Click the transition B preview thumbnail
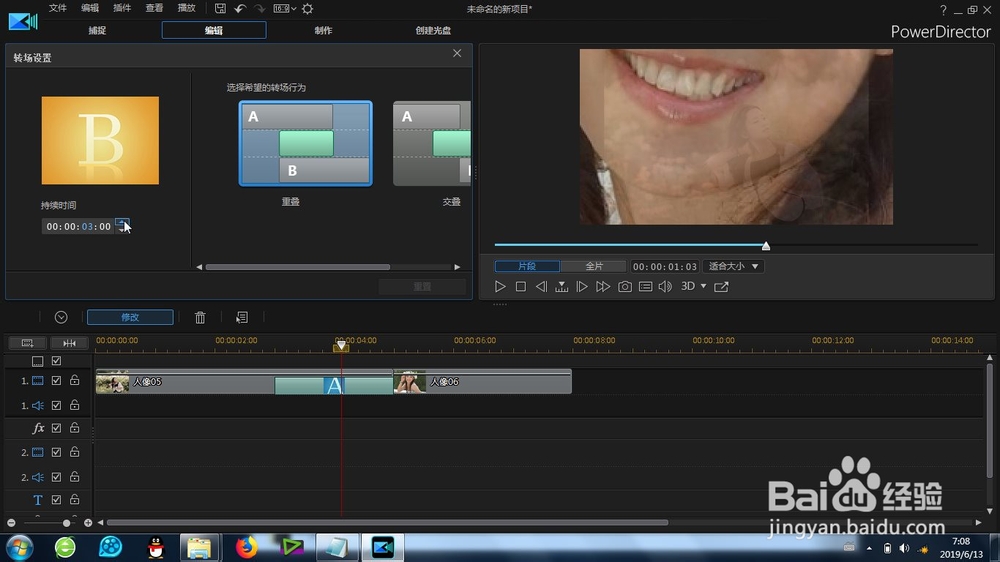The image size is (1000, 562). point(100,140)
